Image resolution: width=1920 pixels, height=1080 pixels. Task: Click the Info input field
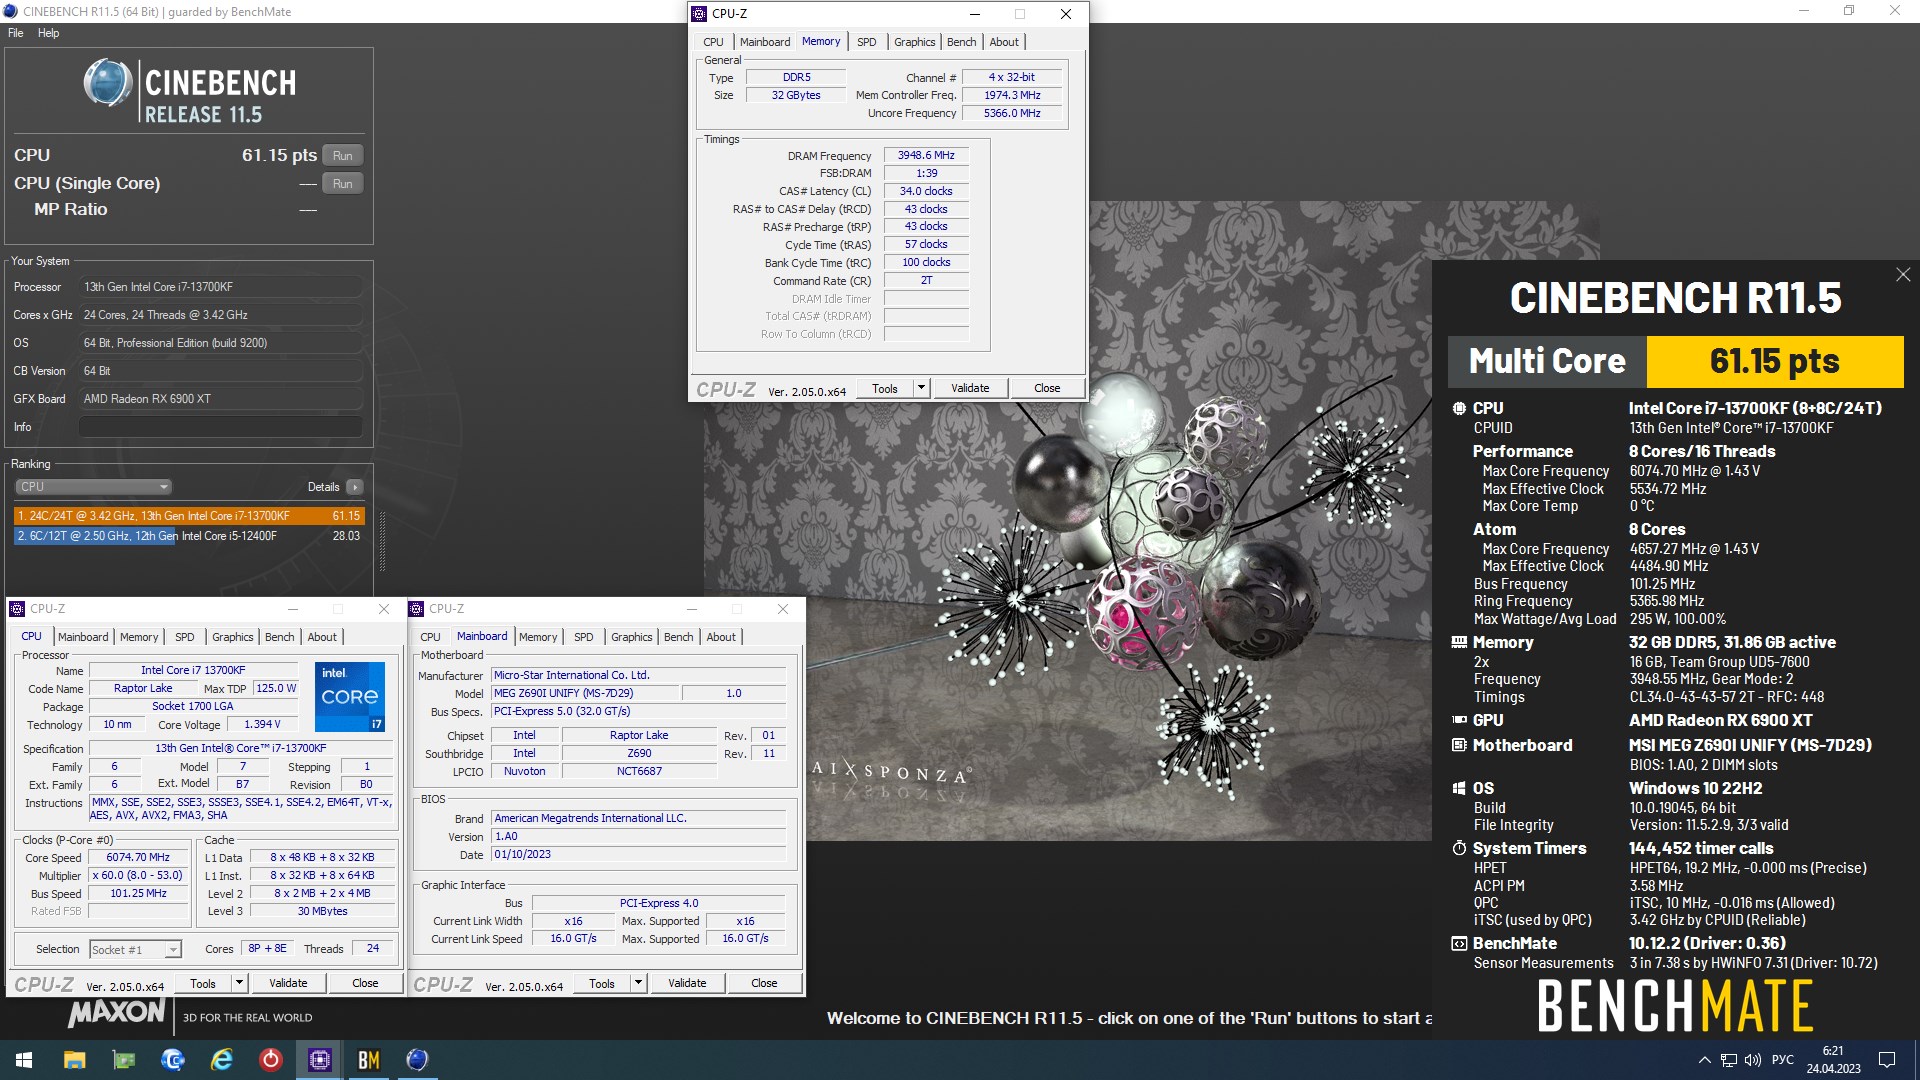(x=221, y=427)
